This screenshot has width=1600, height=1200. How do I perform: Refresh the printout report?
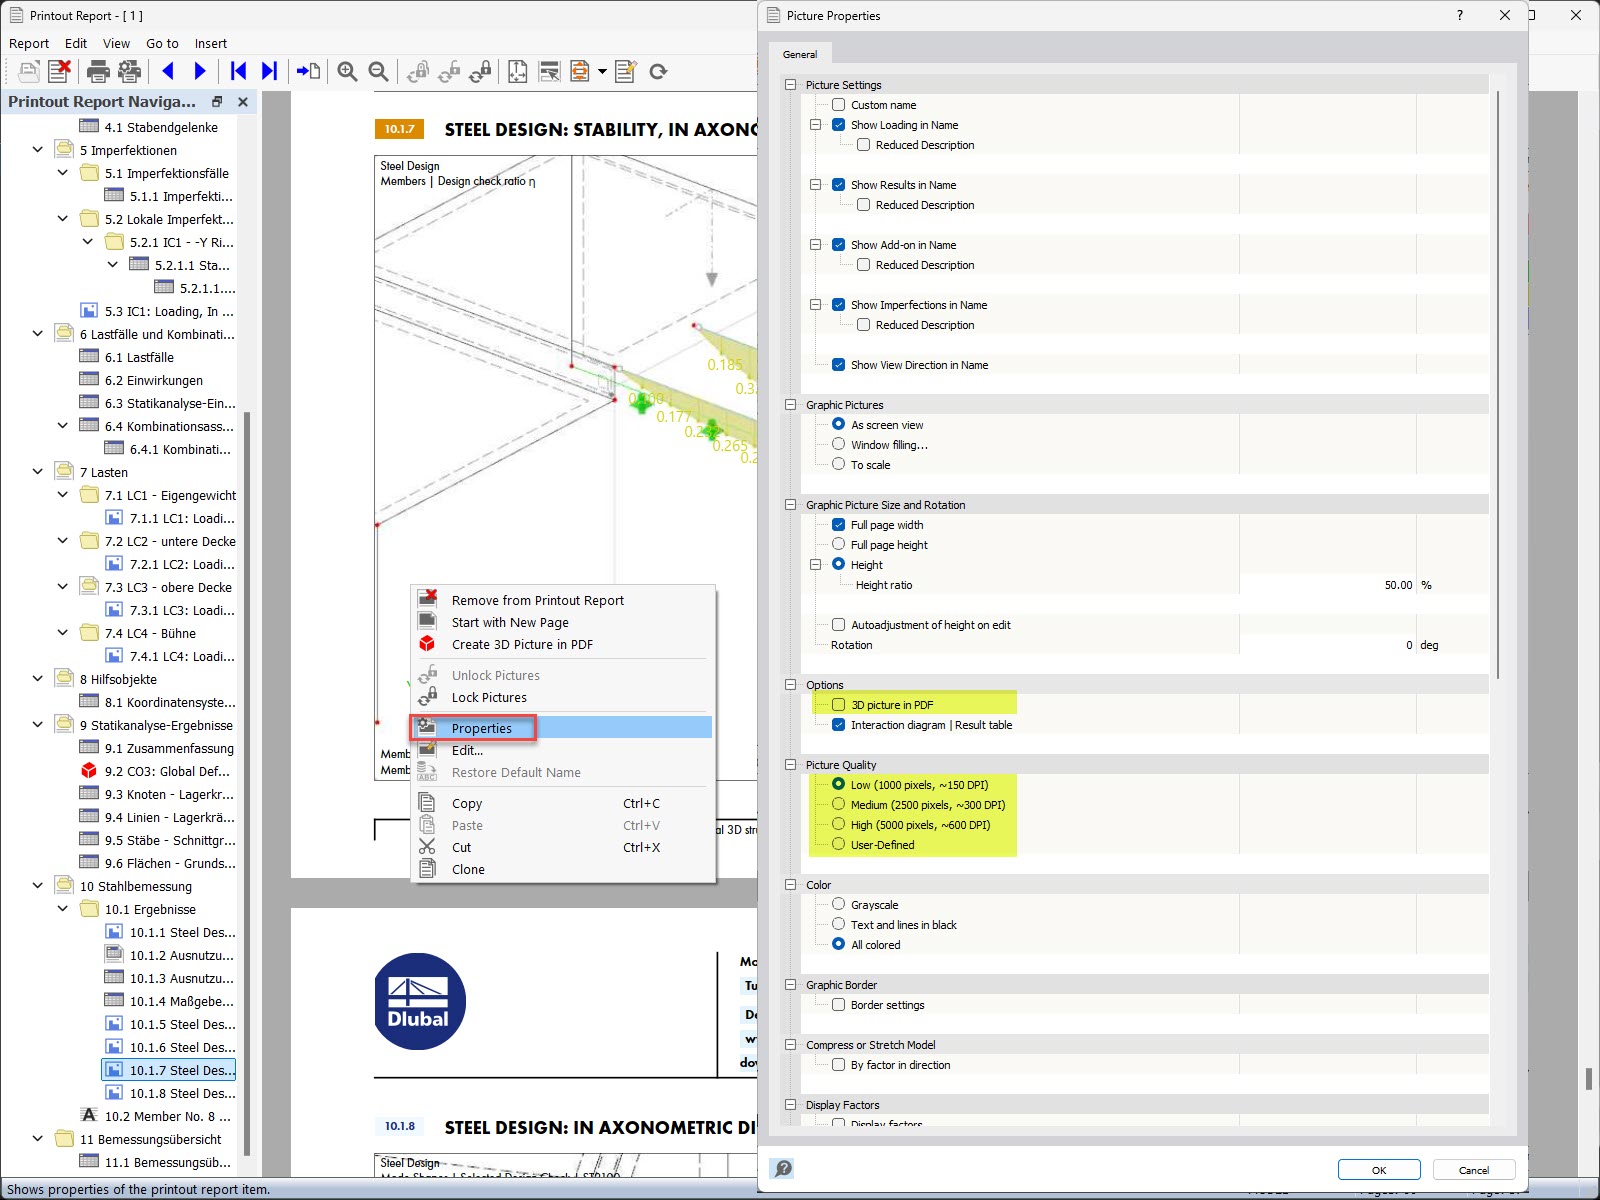658,71
